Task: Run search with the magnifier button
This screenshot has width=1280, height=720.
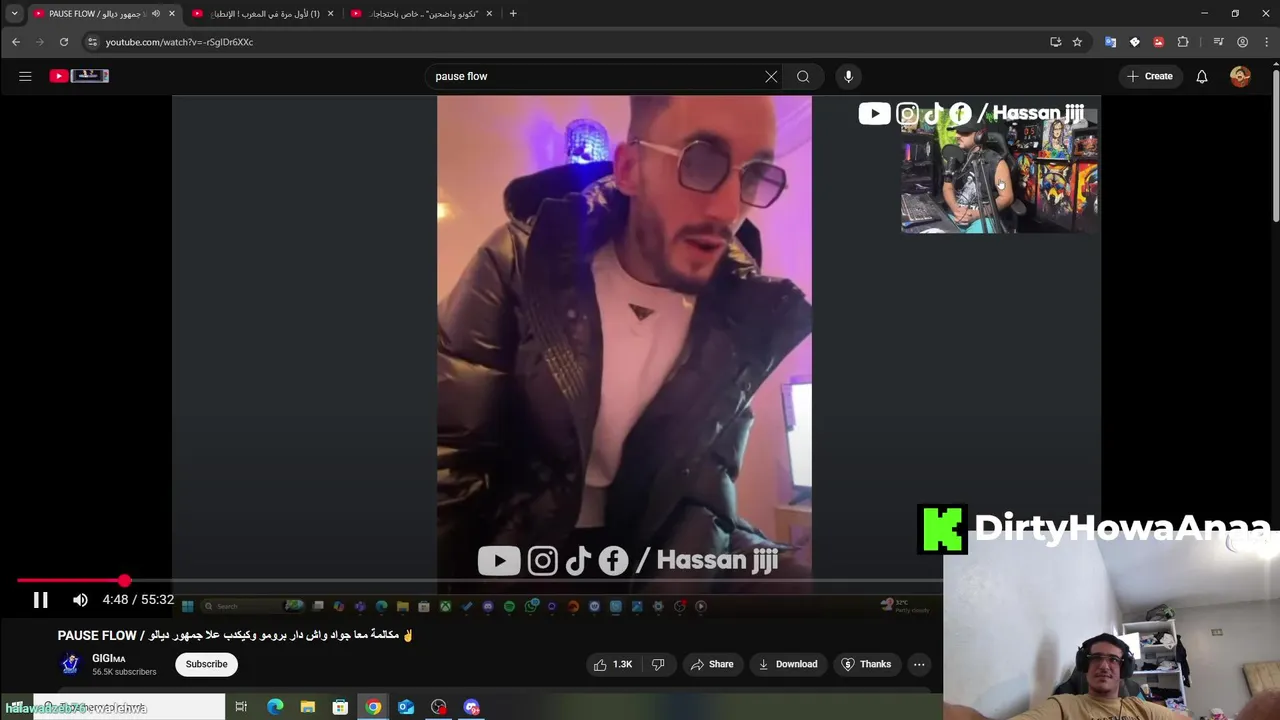Action: 803,76
